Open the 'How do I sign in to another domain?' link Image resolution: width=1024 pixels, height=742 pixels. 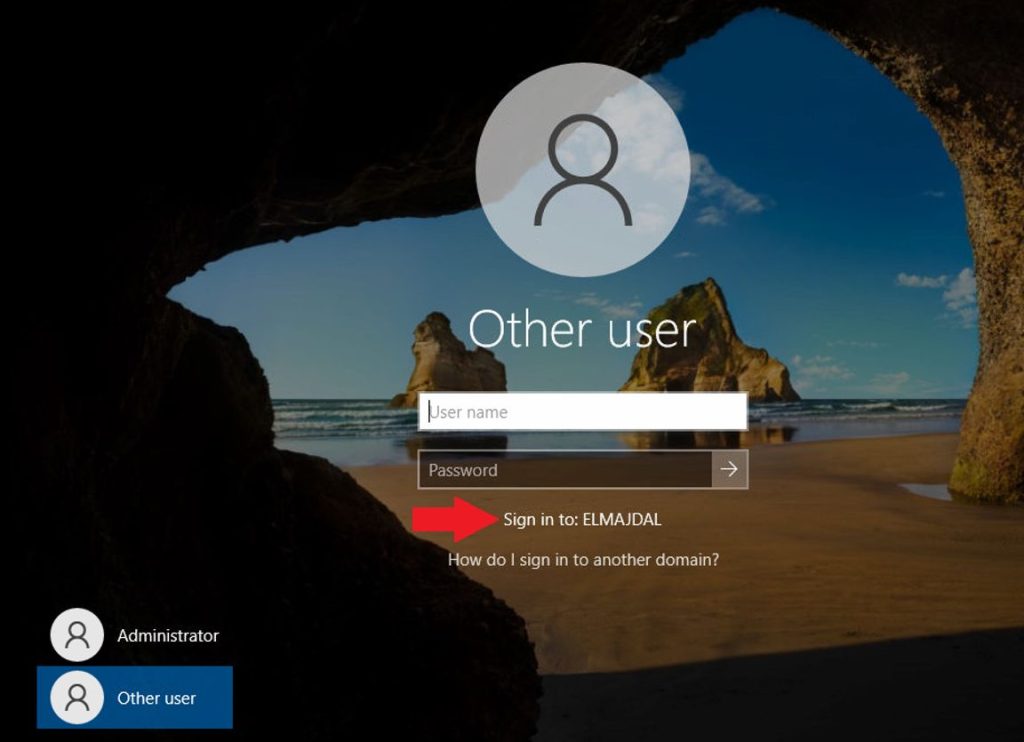tap(583, 560)
